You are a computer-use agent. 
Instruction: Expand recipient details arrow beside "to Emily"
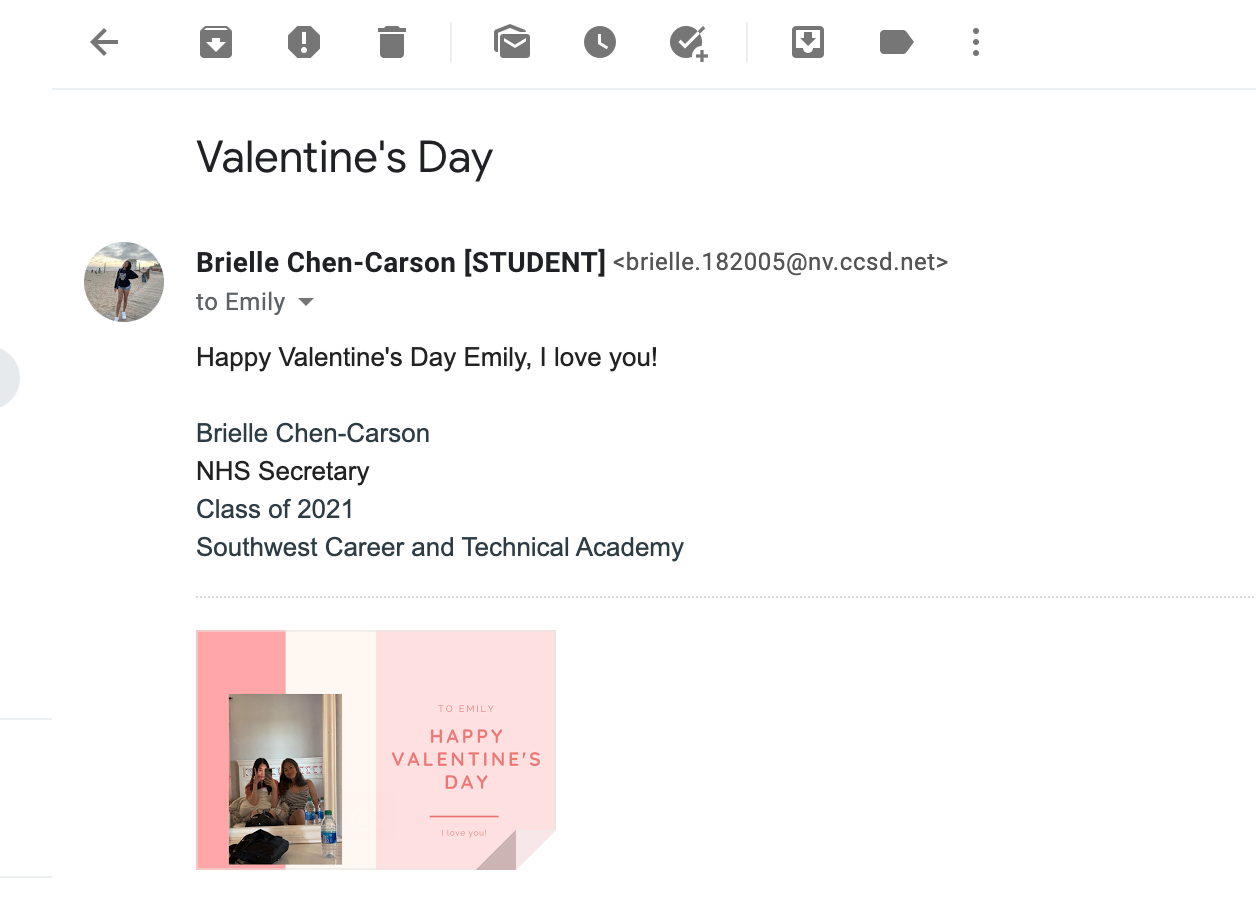point(306,302)
